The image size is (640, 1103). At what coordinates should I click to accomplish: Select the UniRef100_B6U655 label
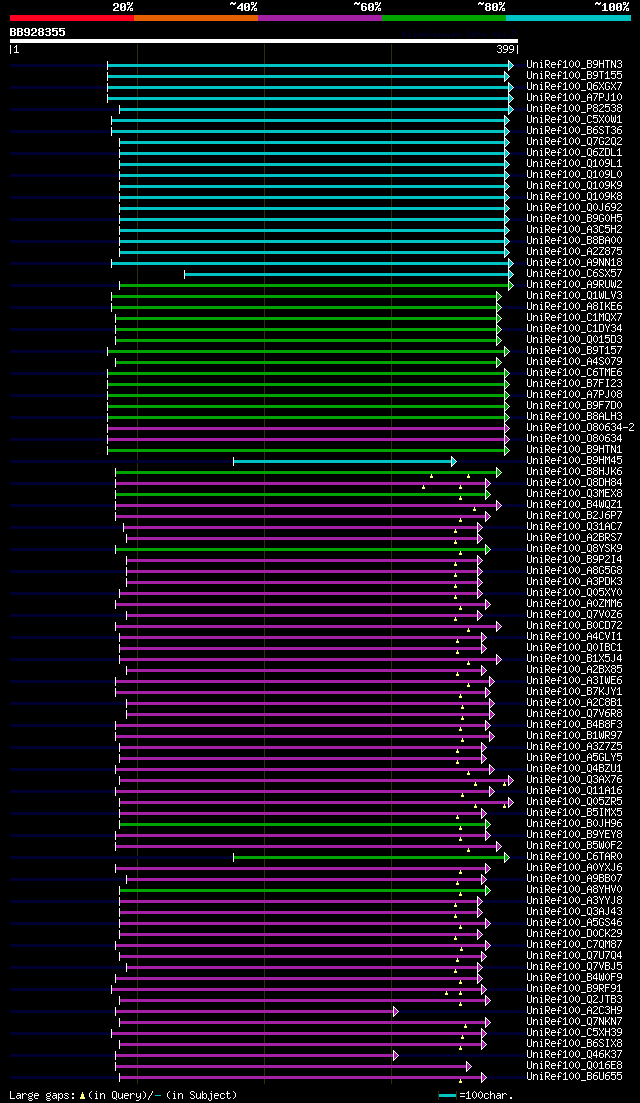(x=574, y=1077)
